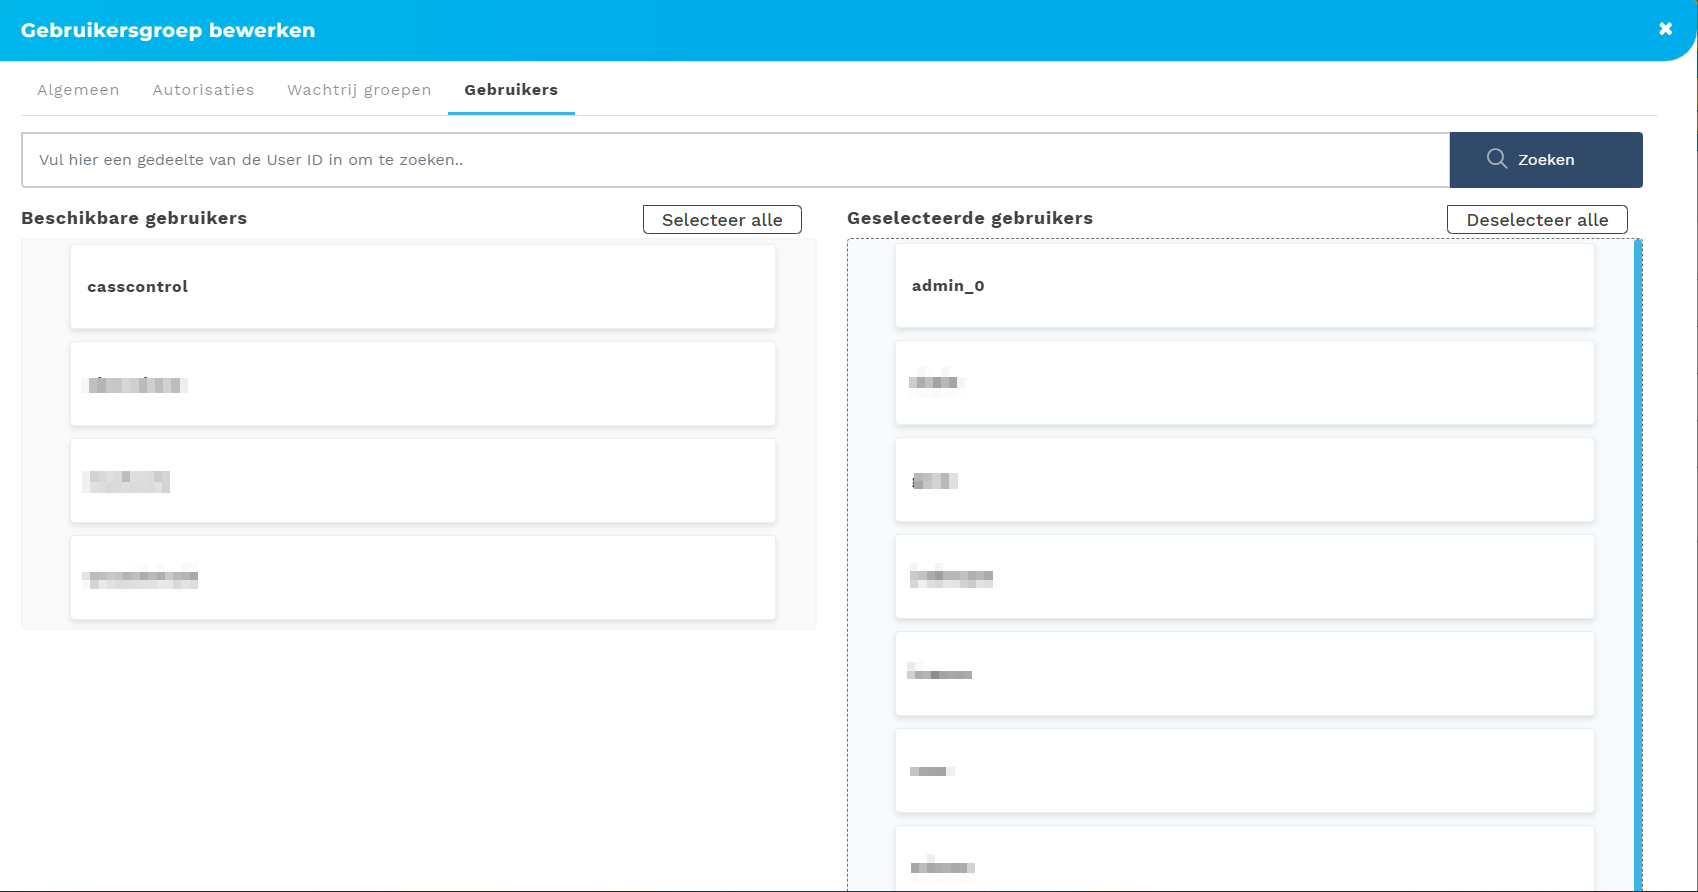1698x892 pixels.
Task: Select the last card under Beschikbare gebruikers
Action: pyautogui.click(x=422, y=578)
